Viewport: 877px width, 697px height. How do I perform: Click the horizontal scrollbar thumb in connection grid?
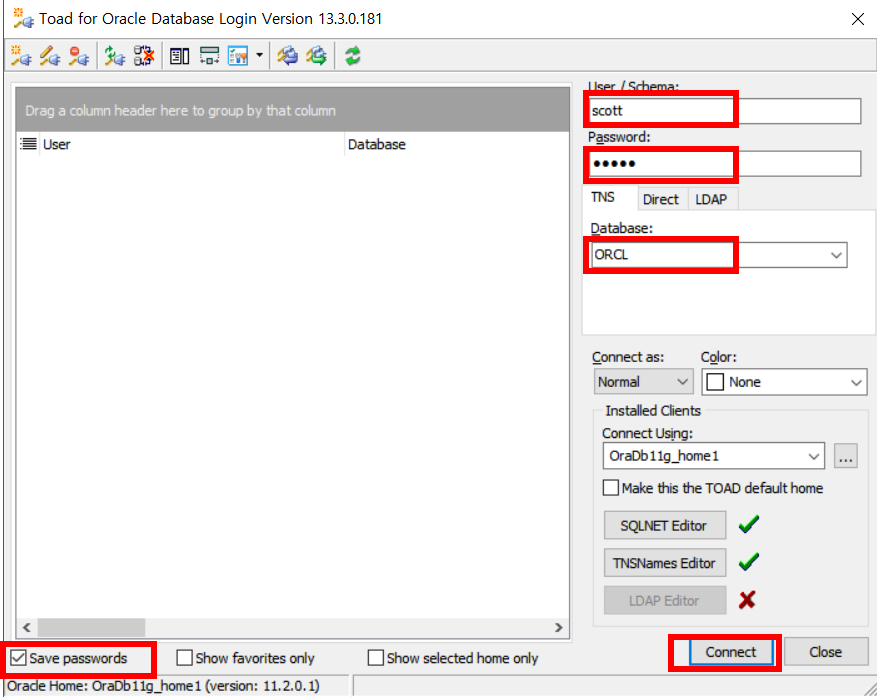pyautogui.click(x=91, y=628)
